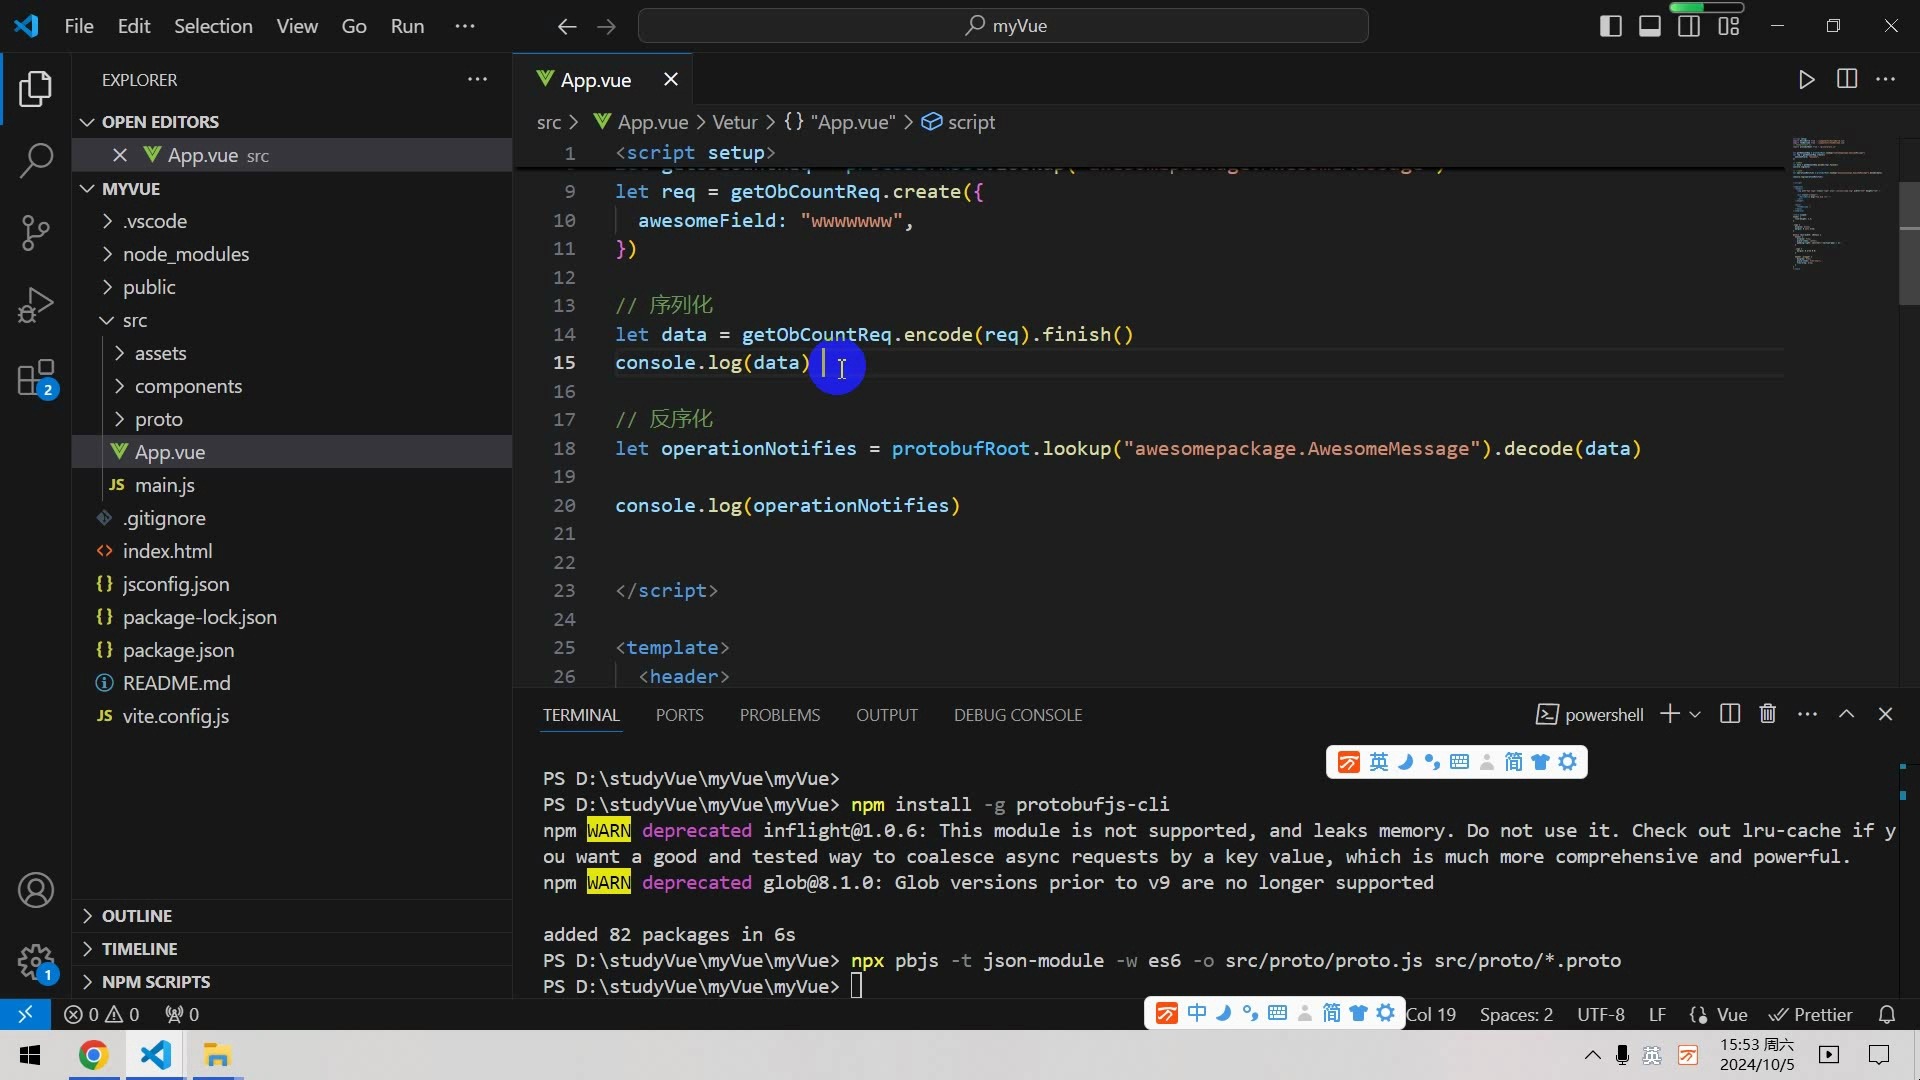Toggle the primary side bar layout button
This screenshot has width=1920, height=1080.
point(1610,26)
